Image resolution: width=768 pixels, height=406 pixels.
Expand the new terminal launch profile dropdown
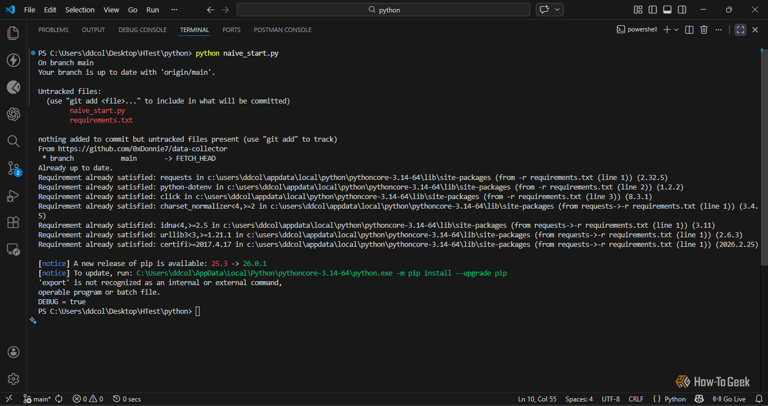click(x=677, y=30)
